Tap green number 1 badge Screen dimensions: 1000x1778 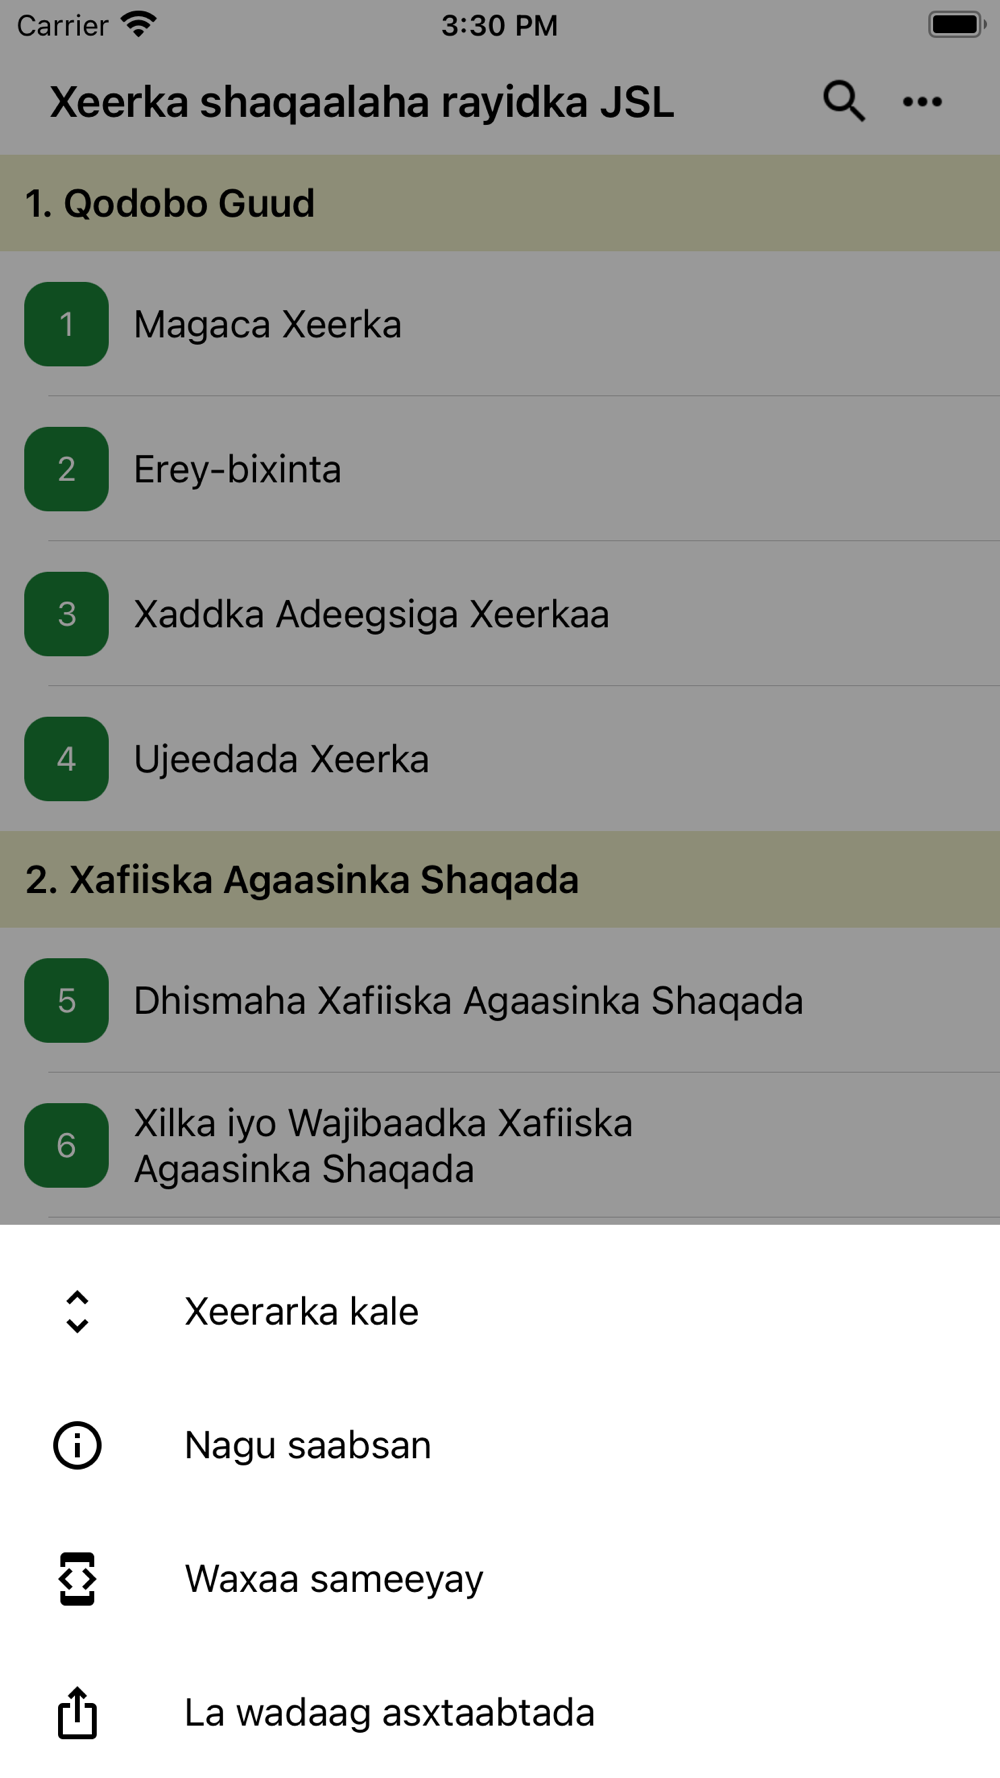(x=66, y=324)
